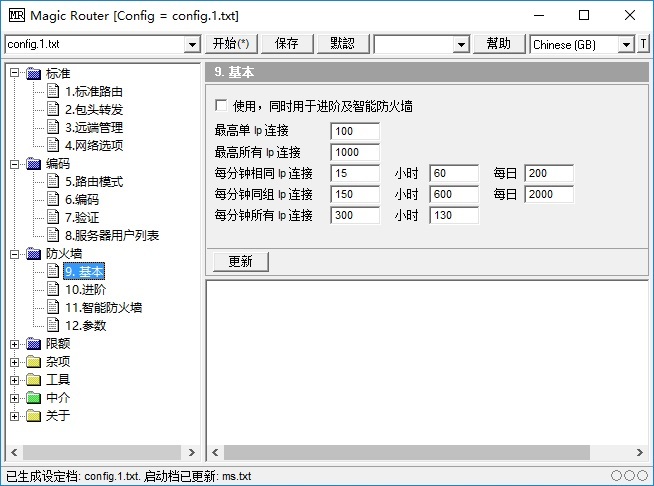Click the 小时 field showing 600
This screenshot has height=486, width=654.
[454, 194]
